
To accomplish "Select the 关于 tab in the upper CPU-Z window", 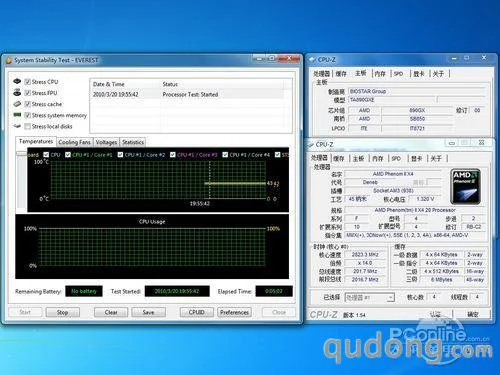I will click(438, 74).
